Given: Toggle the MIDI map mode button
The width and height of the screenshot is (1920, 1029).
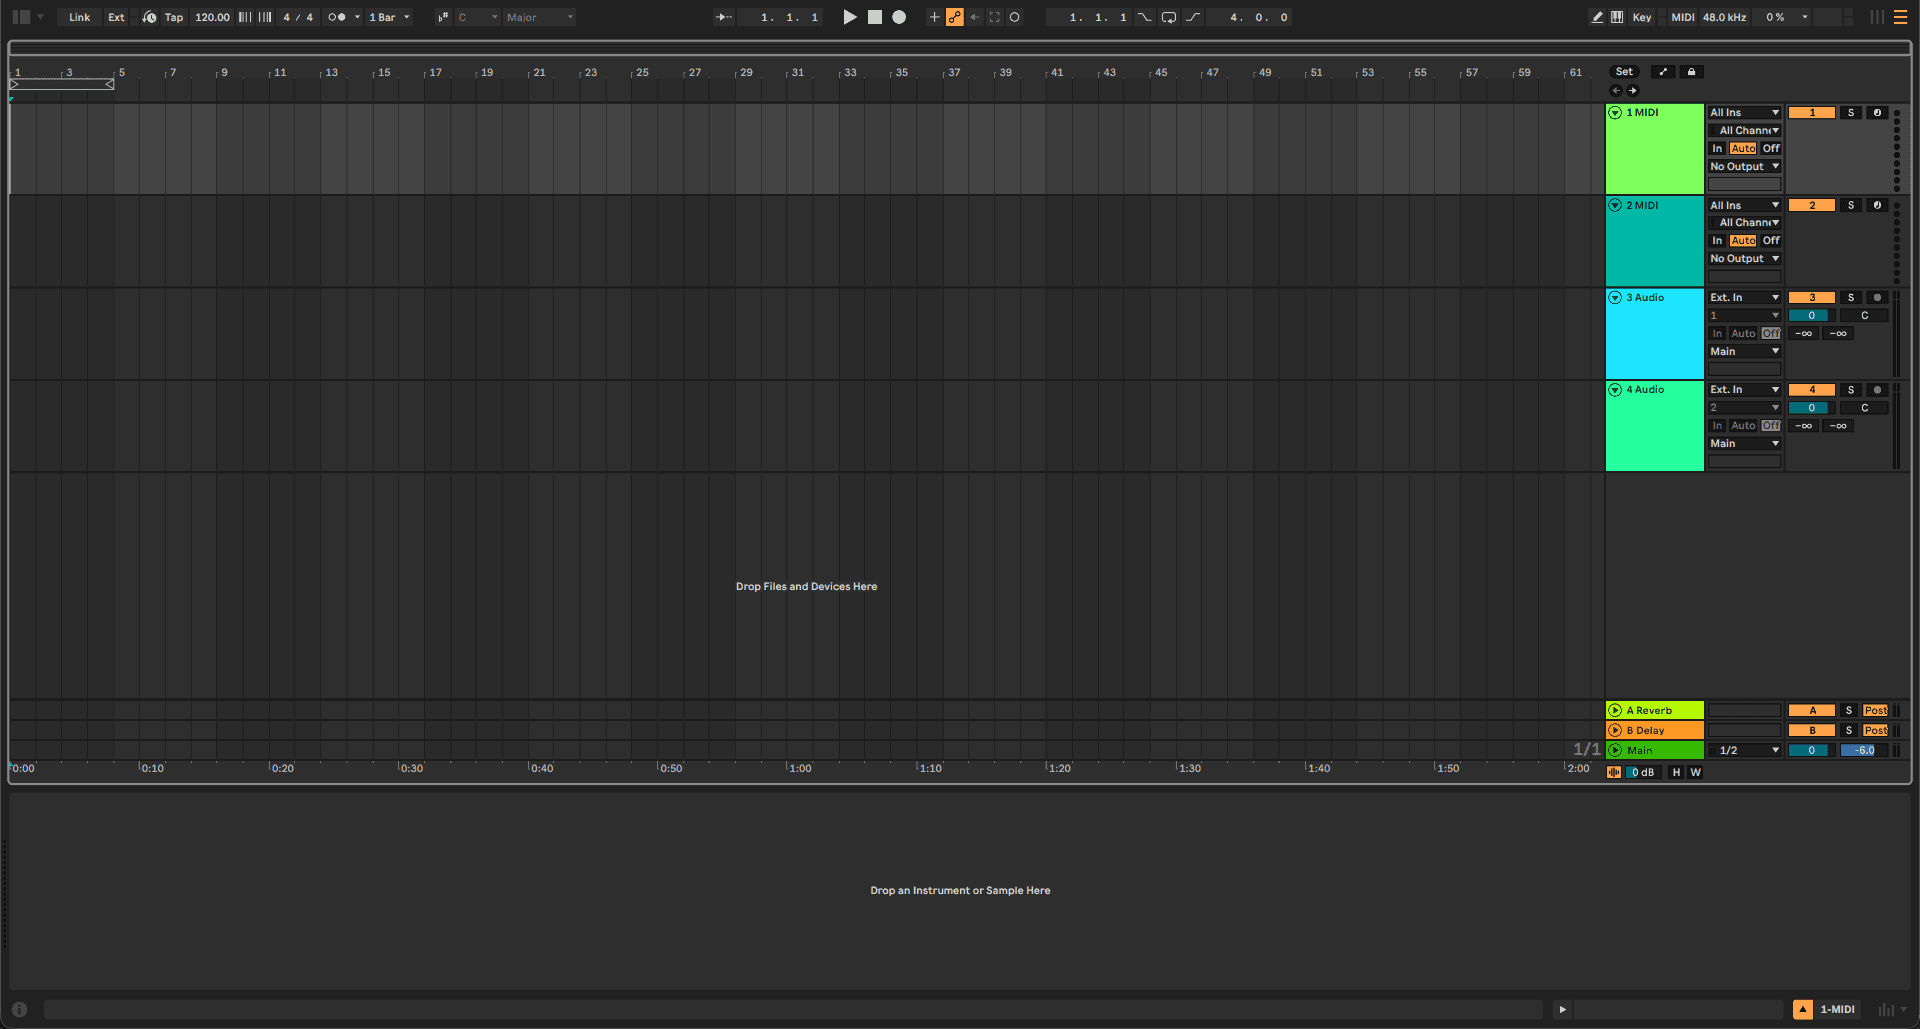Looking at the screenshot, I should (1683, 17).
